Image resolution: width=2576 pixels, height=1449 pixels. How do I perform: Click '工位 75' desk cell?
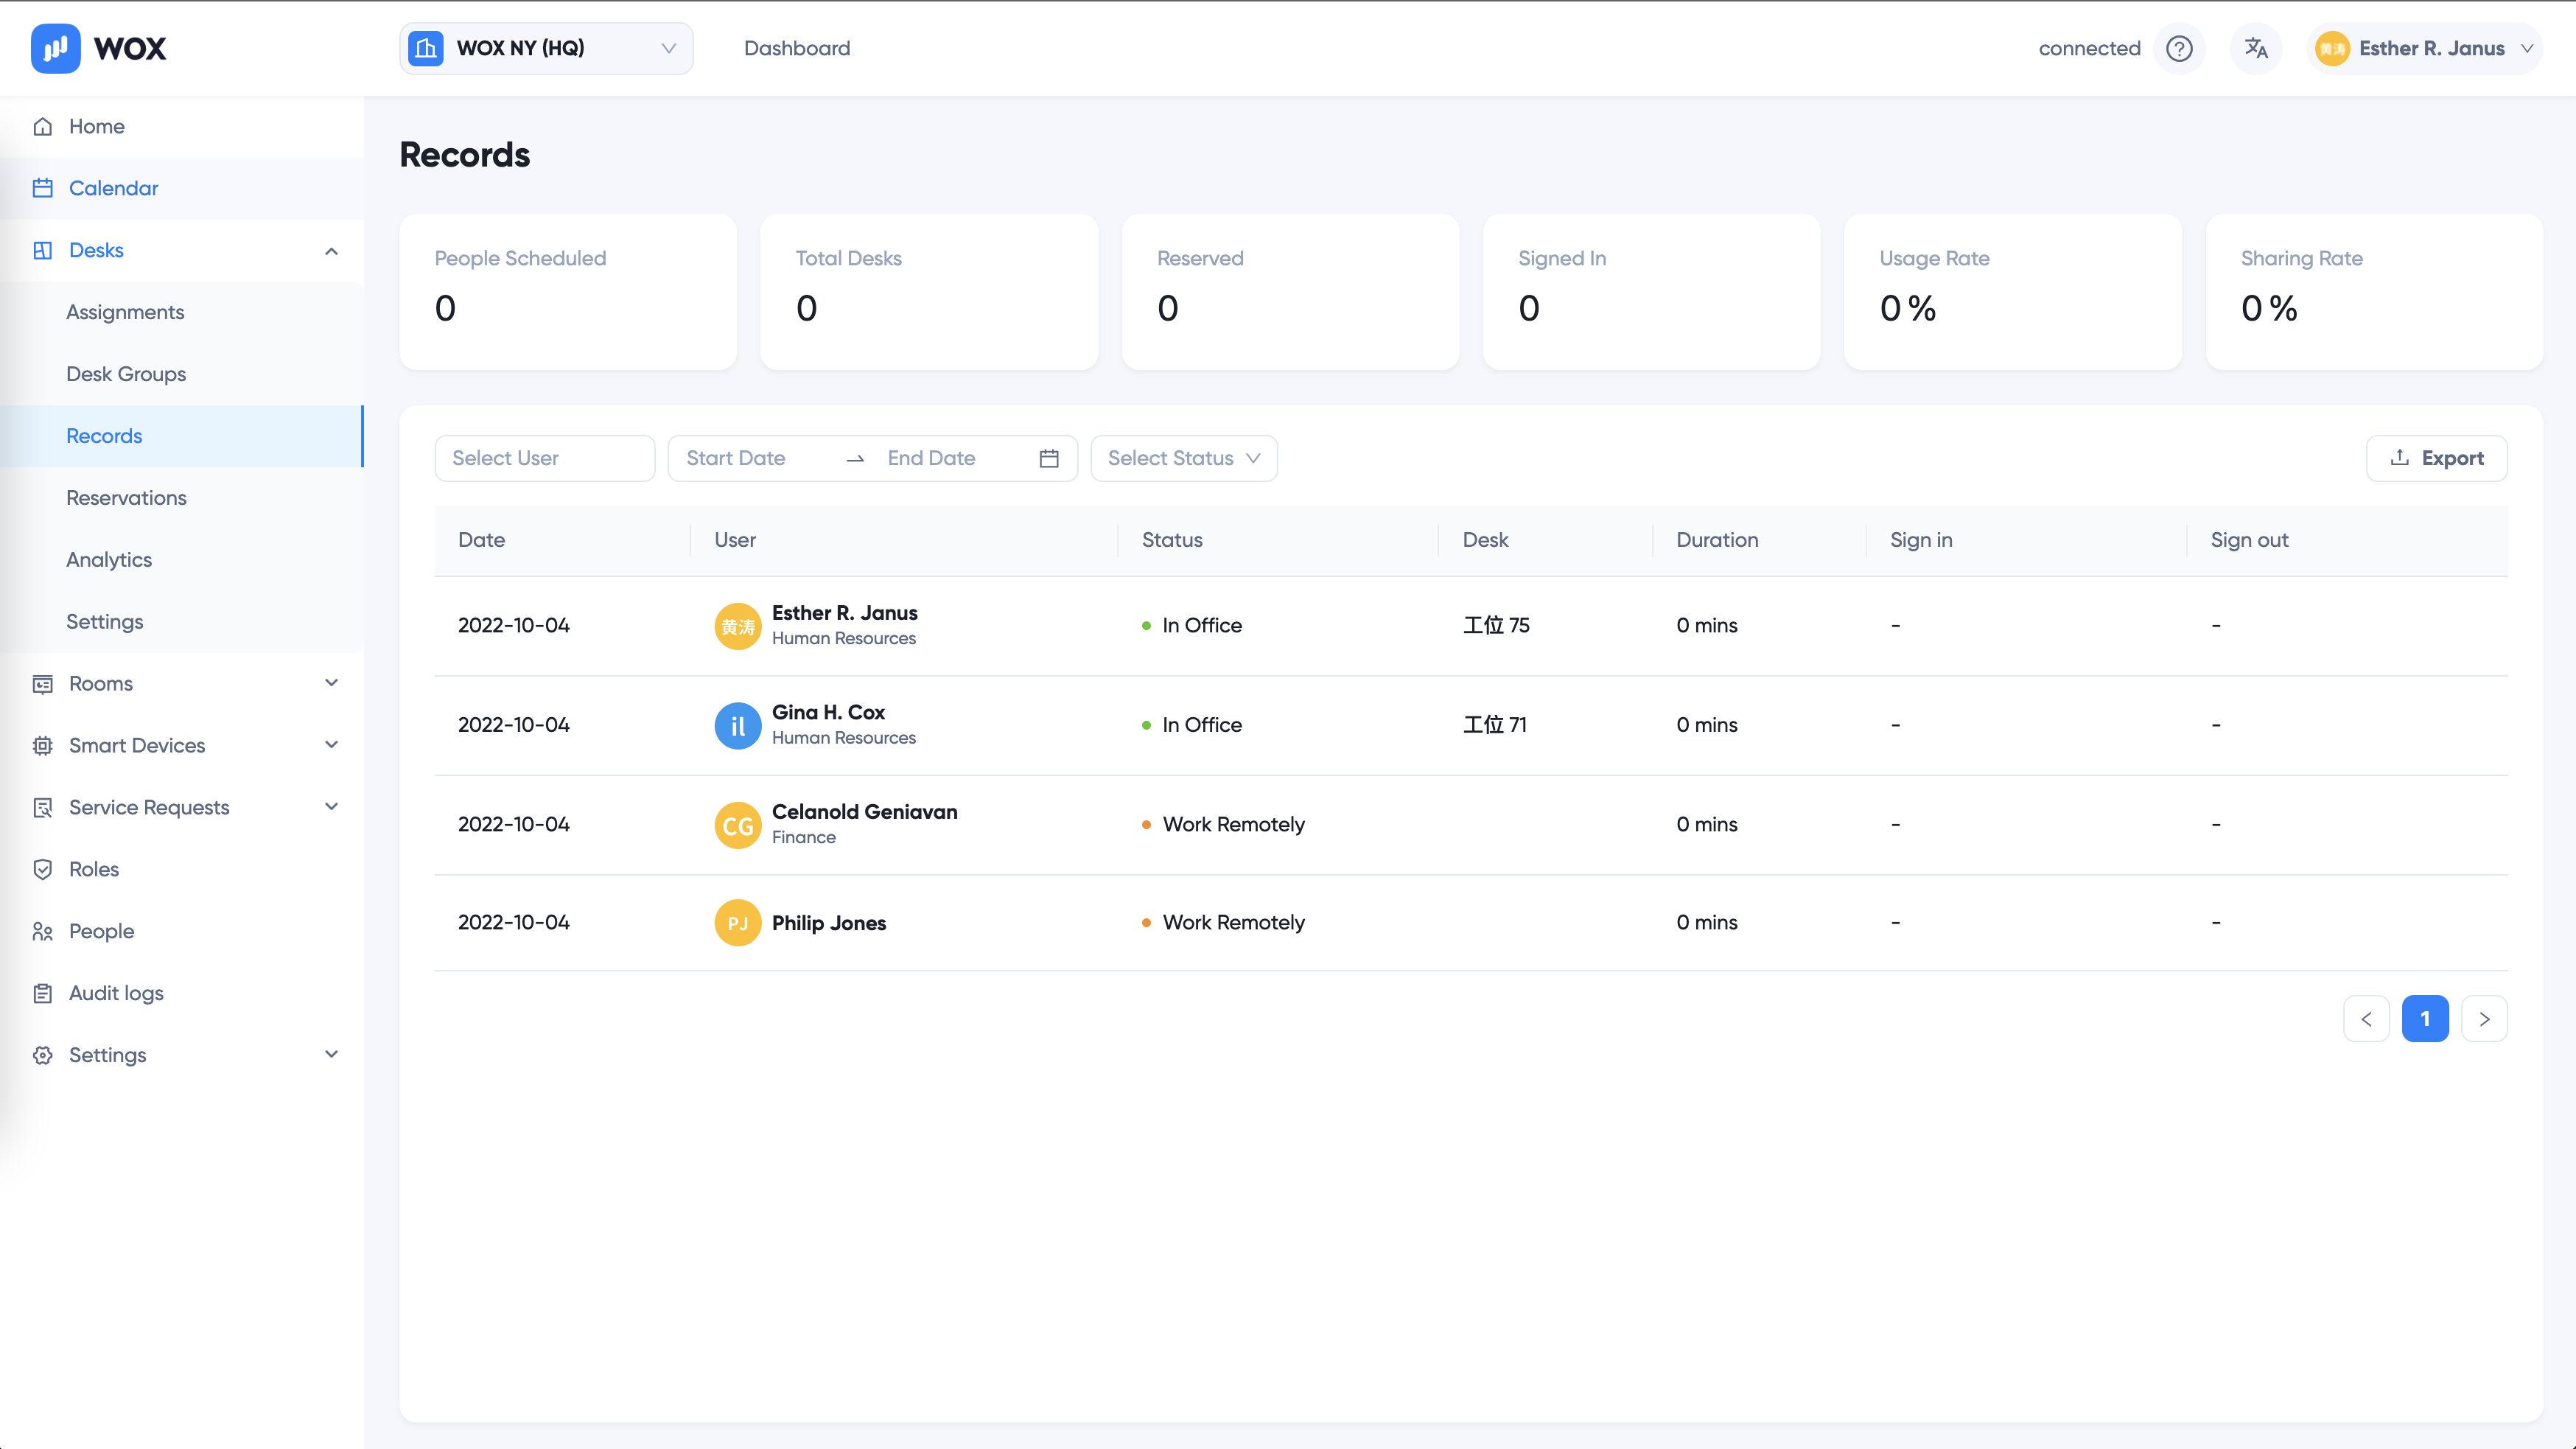(x=1496, y=626)
